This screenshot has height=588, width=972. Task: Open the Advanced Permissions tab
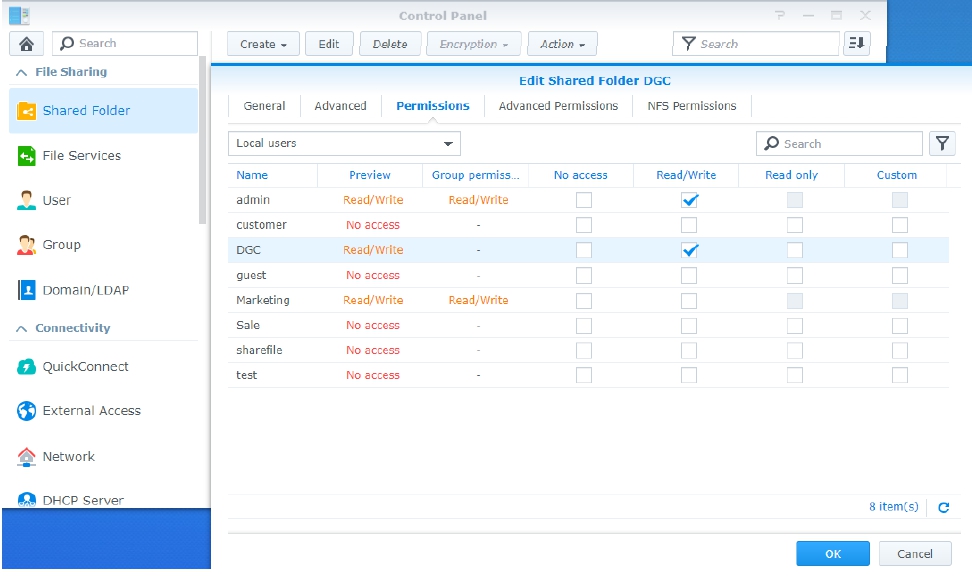pos(558,106)
